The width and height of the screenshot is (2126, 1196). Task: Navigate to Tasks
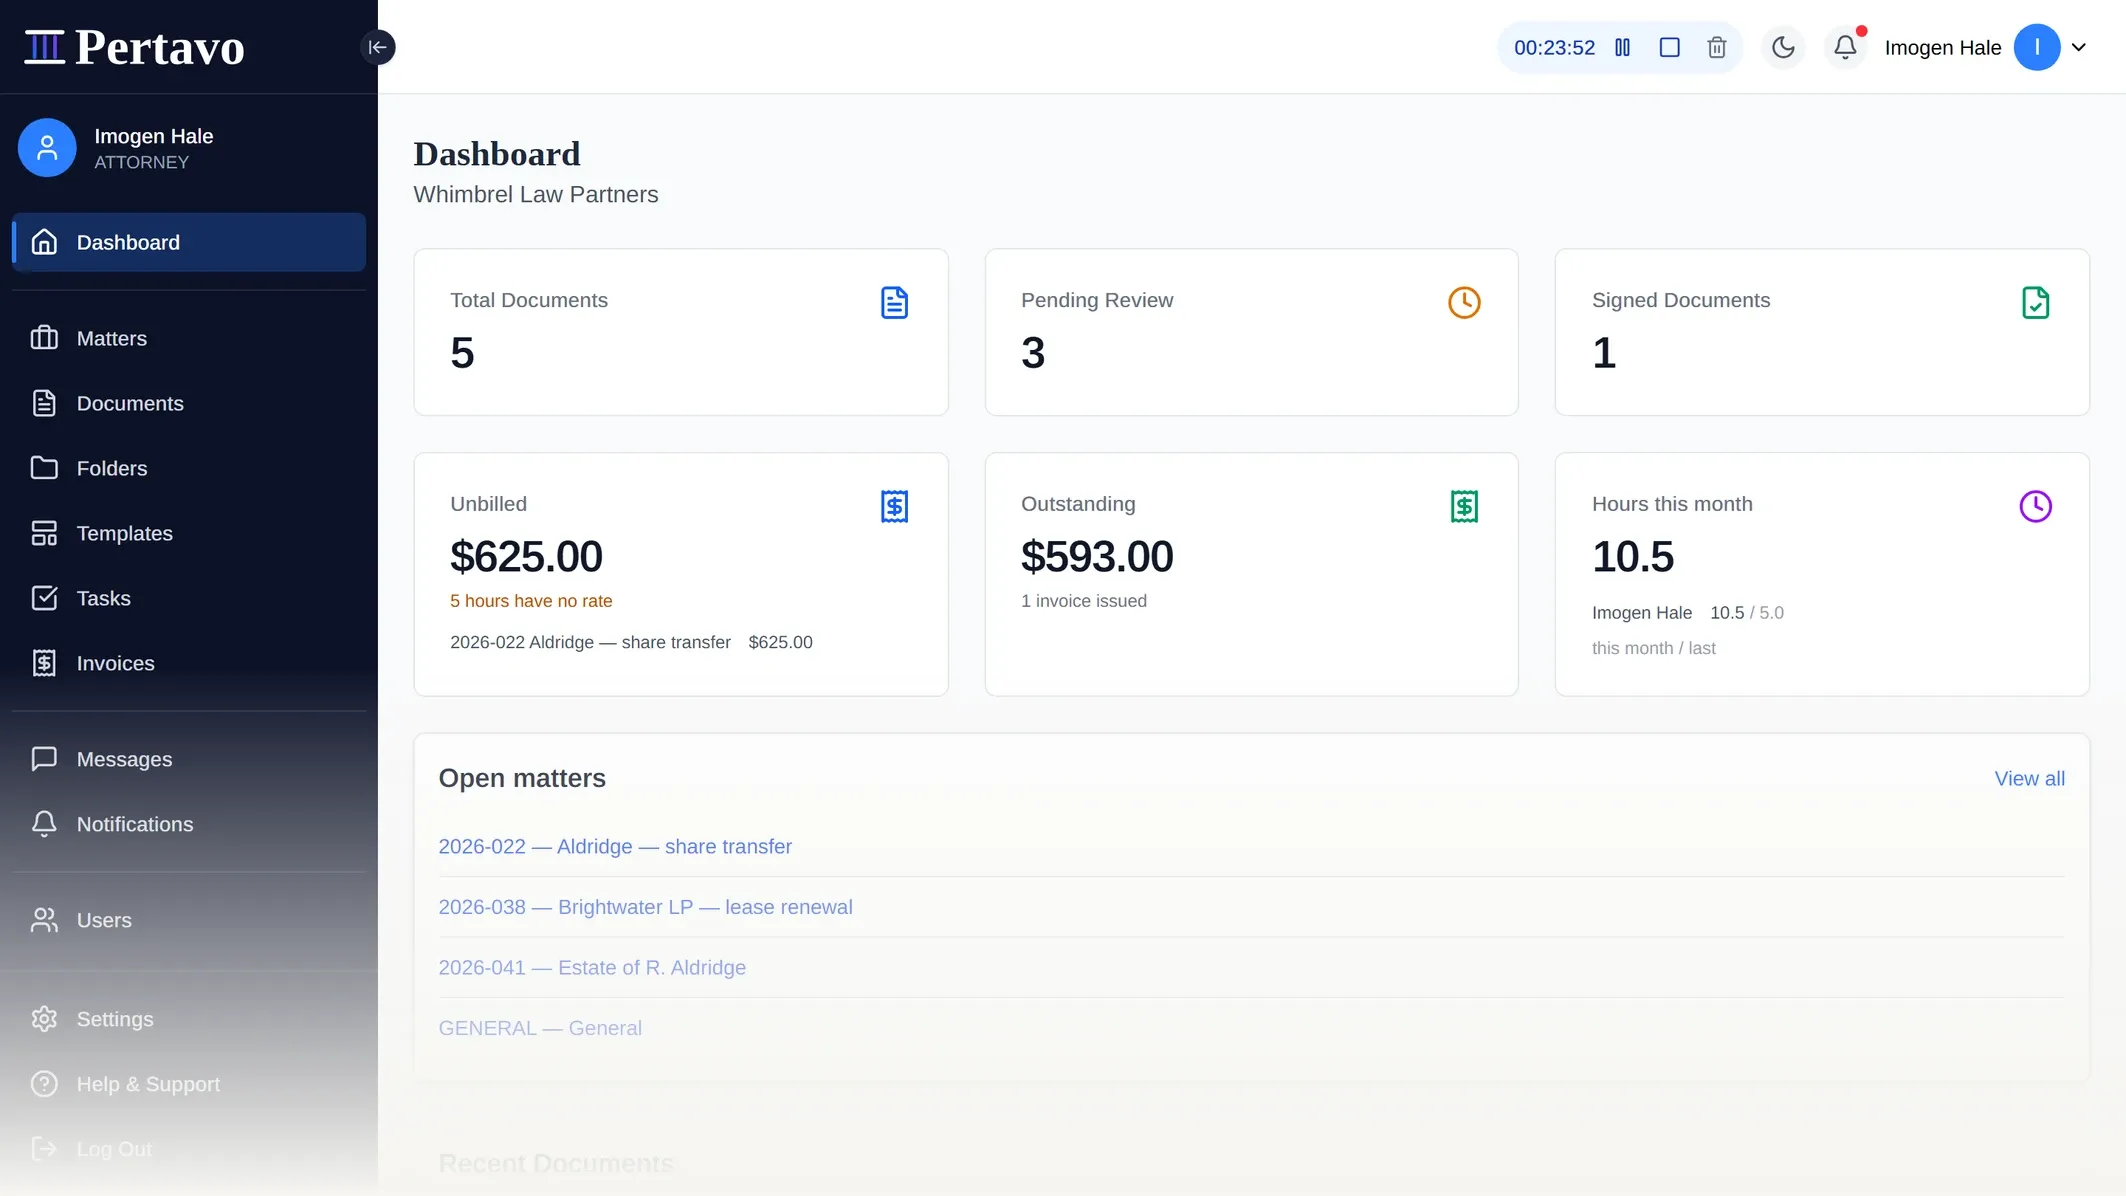pyautogui.click(x=189, y=598)
